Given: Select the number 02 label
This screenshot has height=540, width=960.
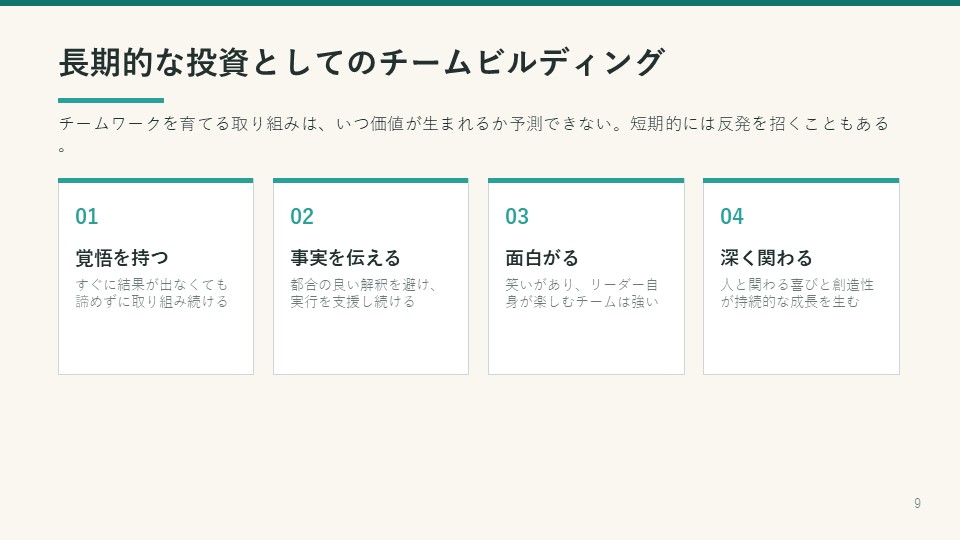Looking at the screenshot, I should click(x=302, y=216).
